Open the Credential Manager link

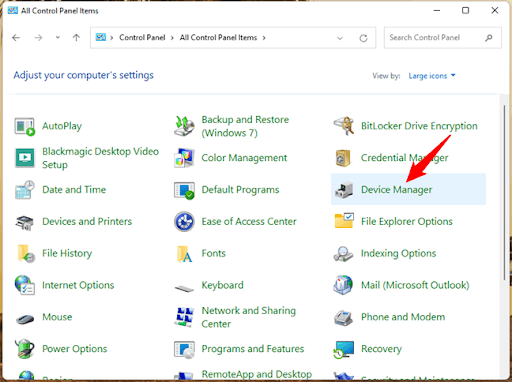(x=404, y=158)
